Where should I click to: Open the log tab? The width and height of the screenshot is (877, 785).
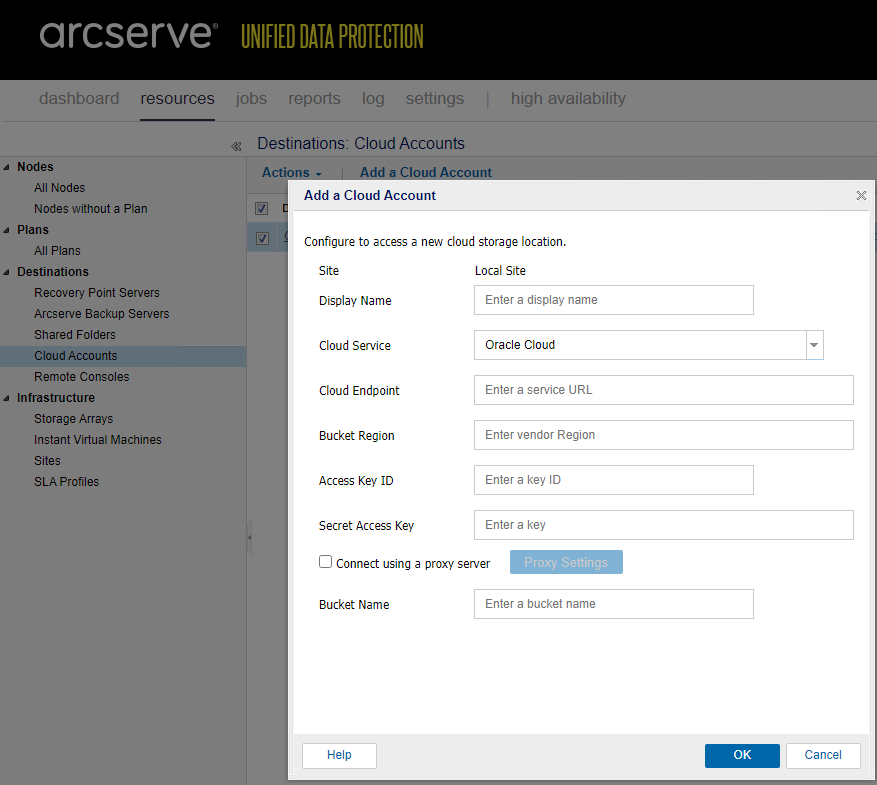click(x=373, y=98)
